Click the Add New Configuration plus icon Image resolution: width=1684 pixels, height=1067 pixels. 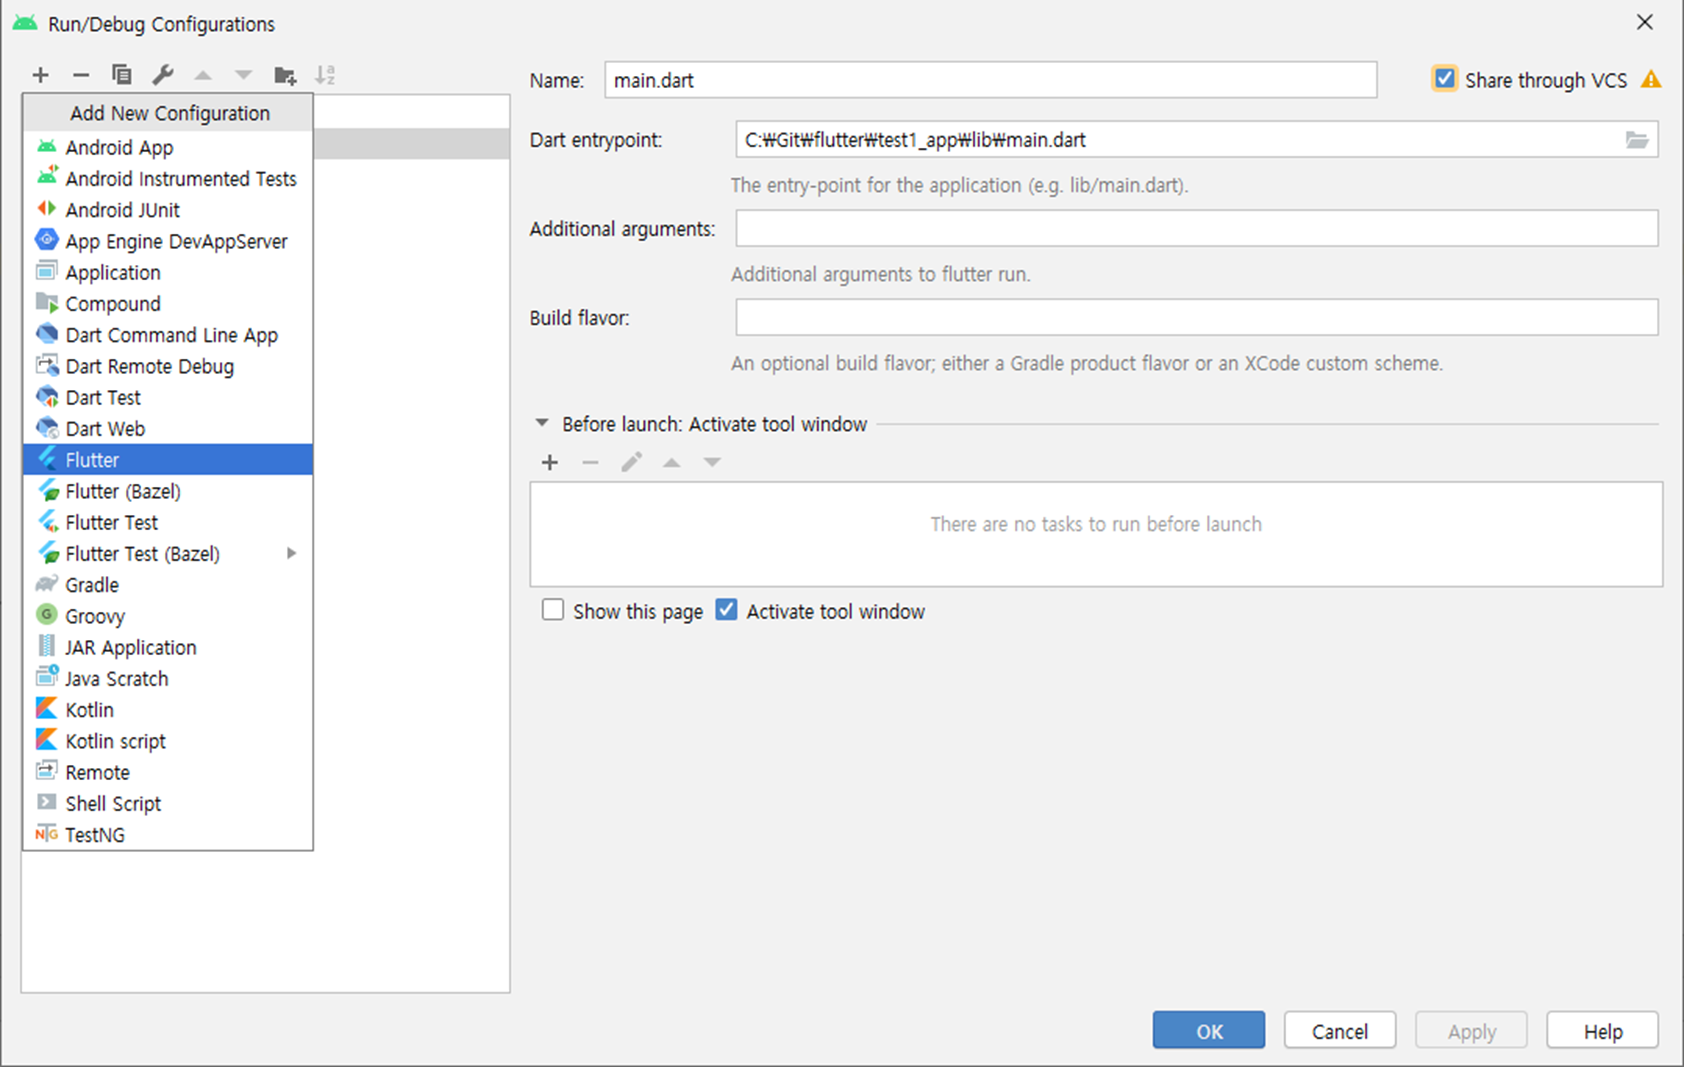pyautogui.click(x=40, y=75)
